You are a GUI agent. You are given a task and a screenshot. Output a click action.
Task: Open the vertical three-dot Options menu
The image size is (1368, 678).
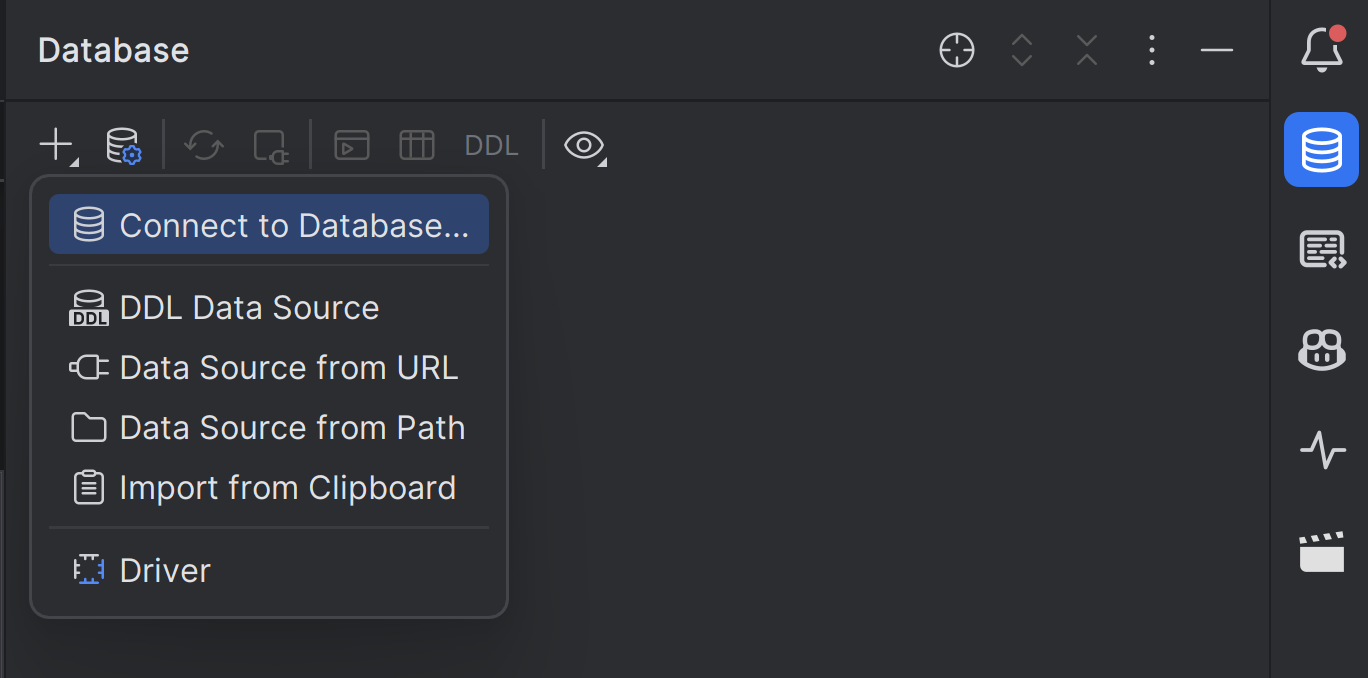1152,50
